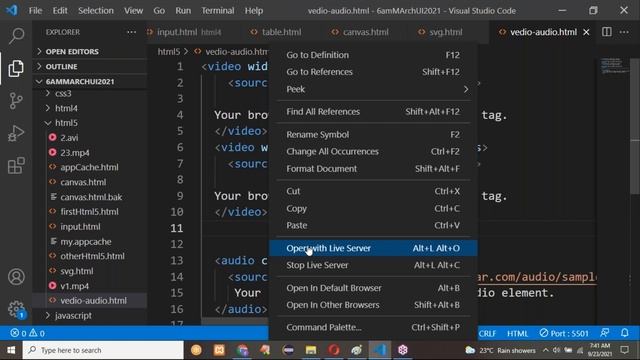Click the errors and warnings status indicator

pyautogui.click(x=28, y=333)
